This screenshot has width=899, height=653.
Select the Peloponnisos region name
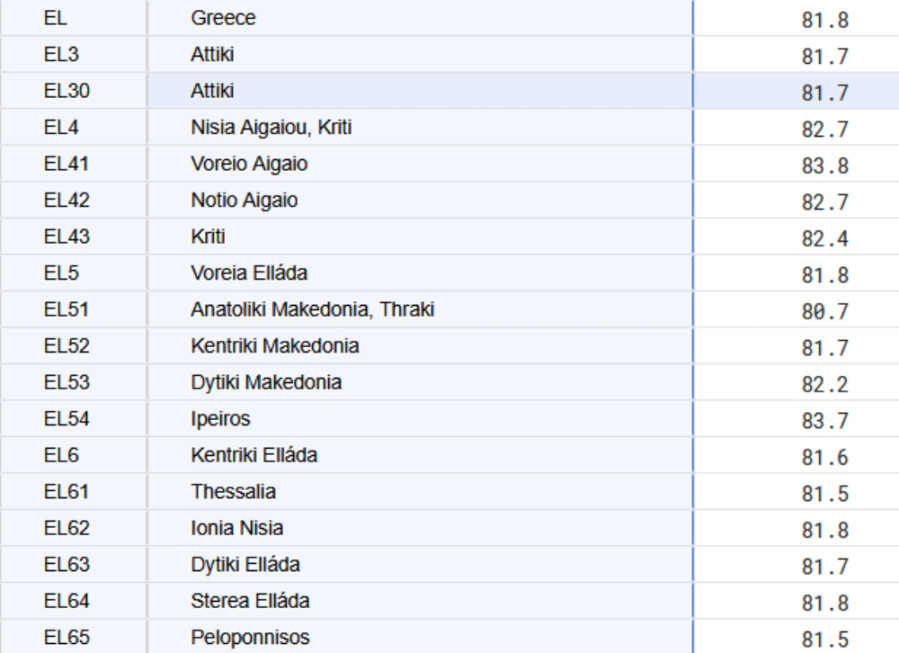point(250,637)
